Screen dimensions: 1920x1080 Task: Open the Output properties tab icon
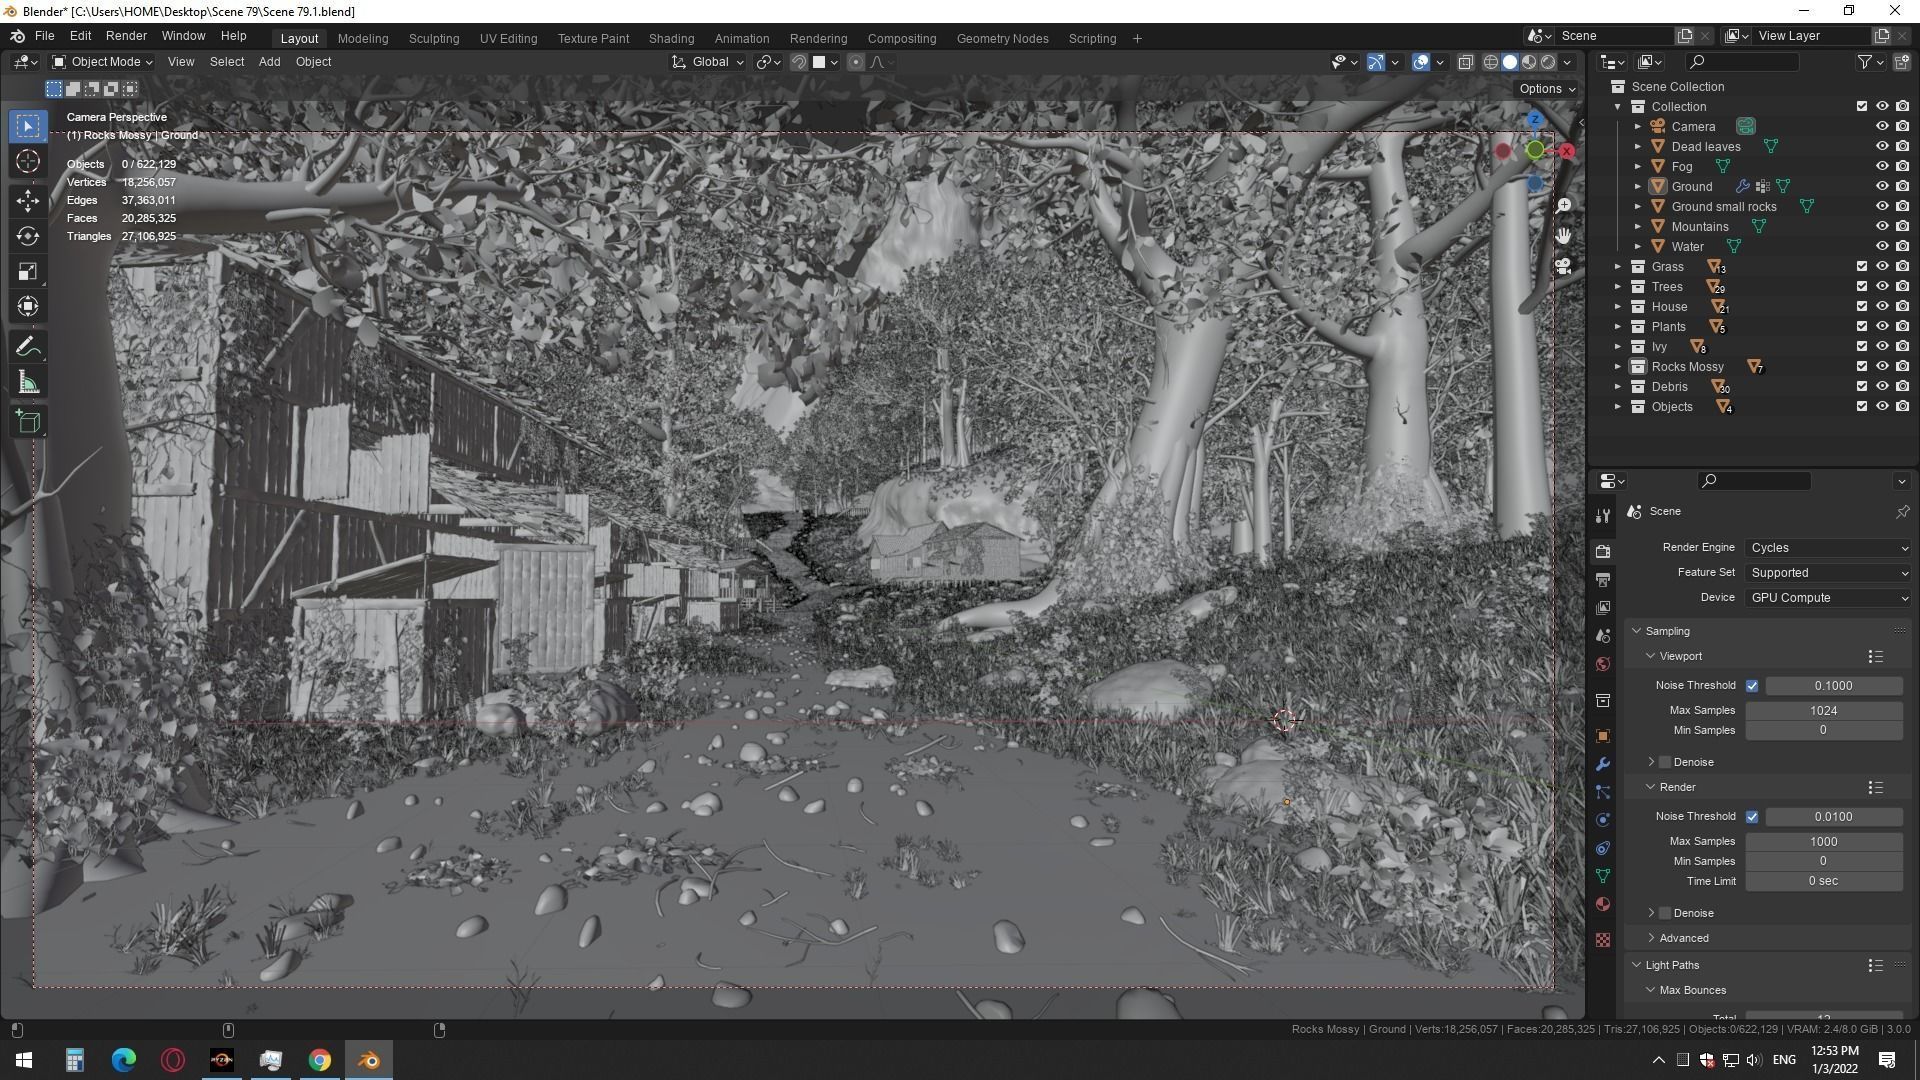[x=1603, y=580]
